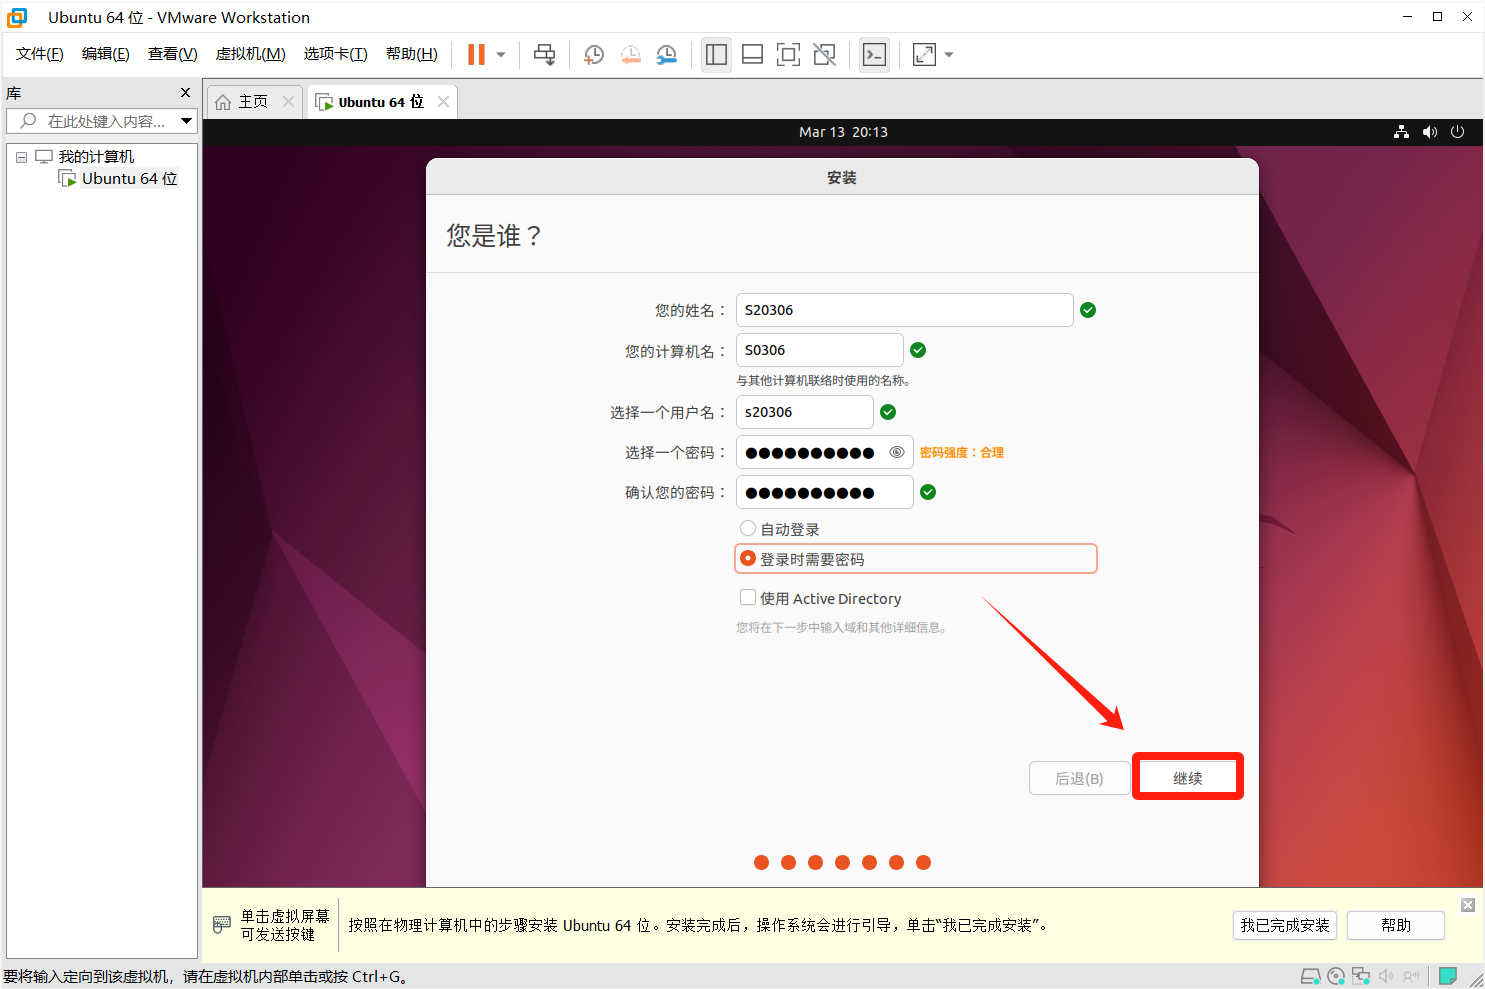Take a snapshot of this virtual machine
The height and width of the screenshot is (989, 1485).
pos(594,55)
